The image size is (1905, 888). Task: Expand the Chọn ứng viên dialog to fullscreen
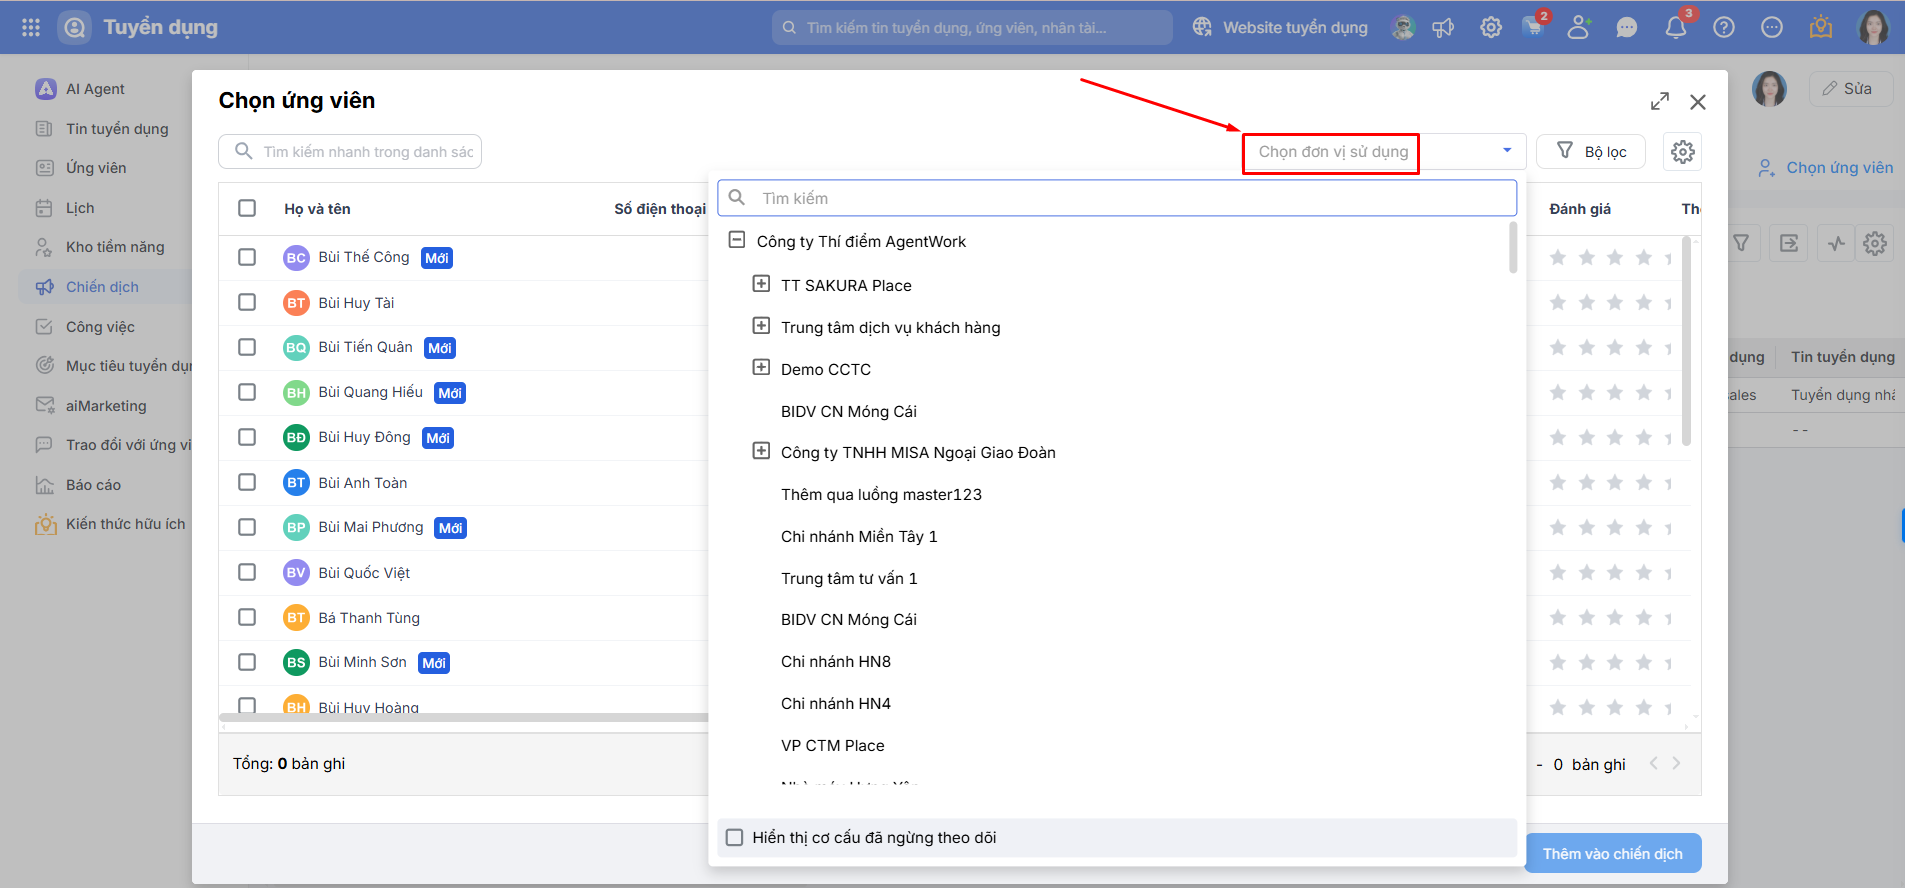[1660, 101]
